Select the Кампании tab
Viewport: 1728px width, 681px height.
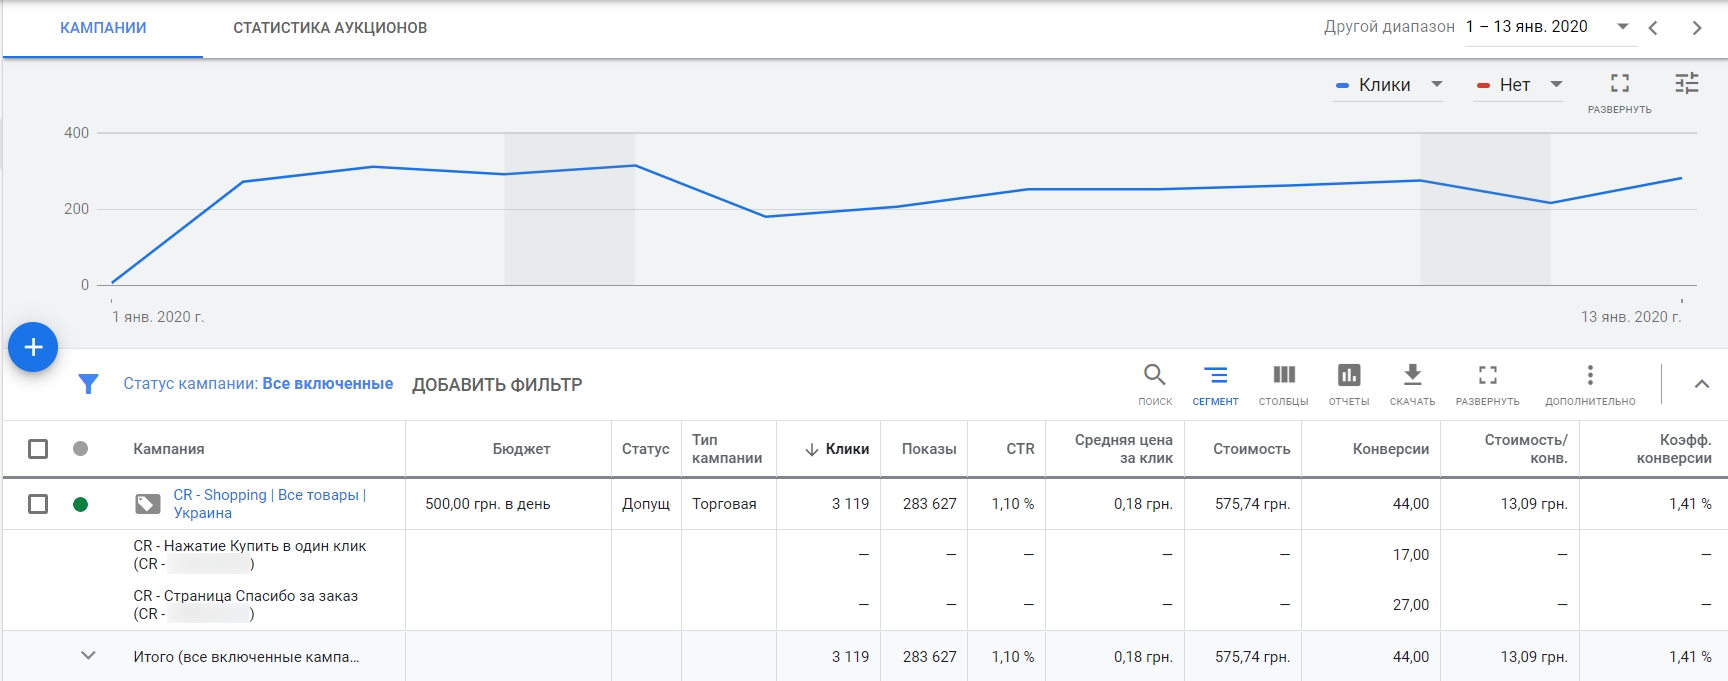pos(103,28)
